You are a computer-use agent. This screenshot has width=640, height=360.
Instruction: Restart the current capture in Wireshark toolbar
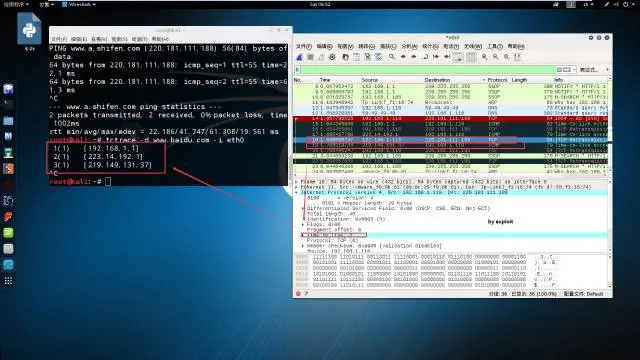tap(322, 57)
